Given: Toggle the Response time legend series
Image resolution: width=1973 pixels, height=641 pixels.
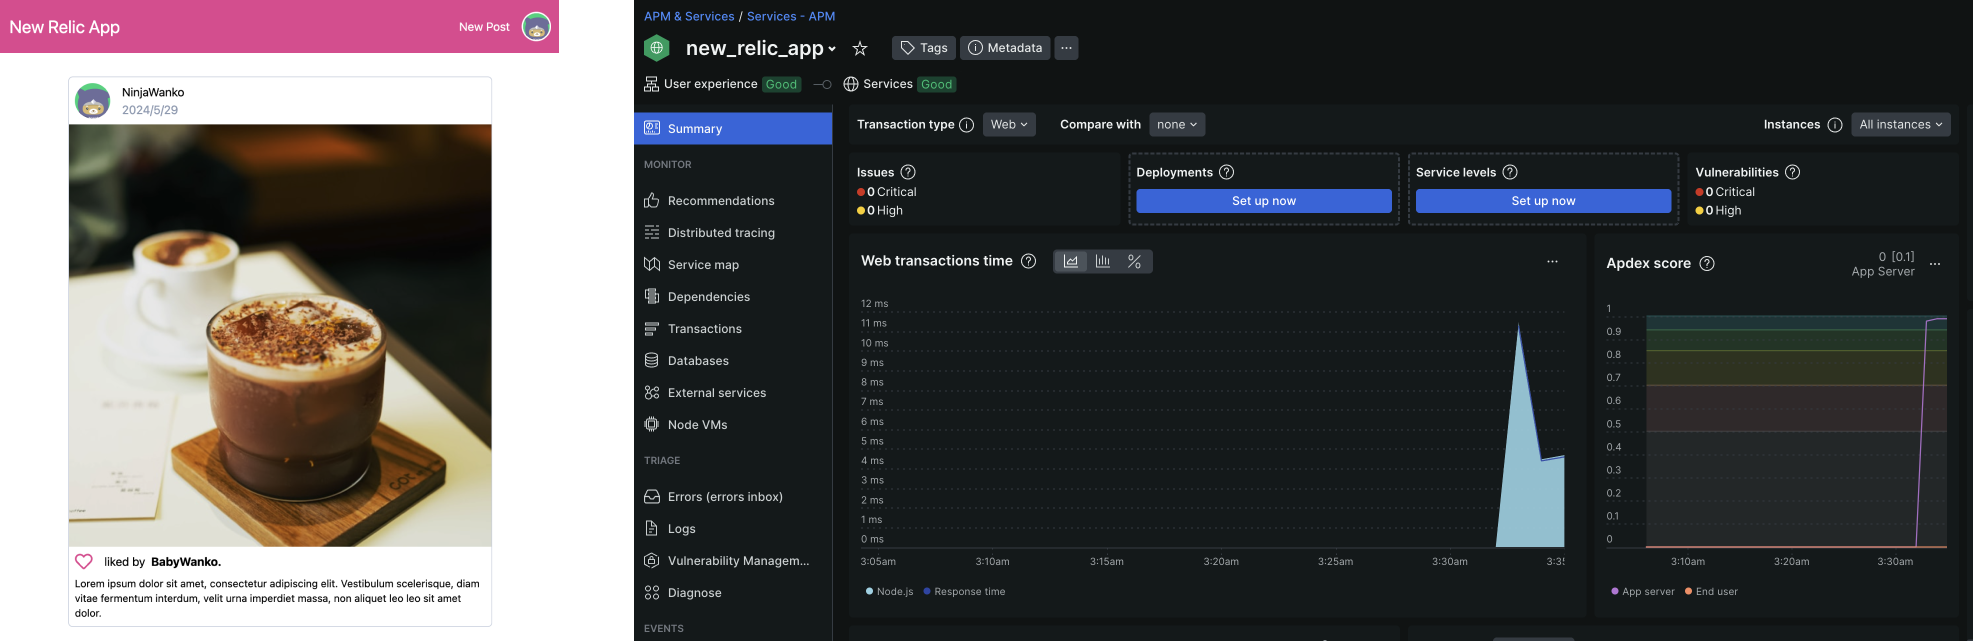Looking at the screenshot, I should click(x=964, y=592).
